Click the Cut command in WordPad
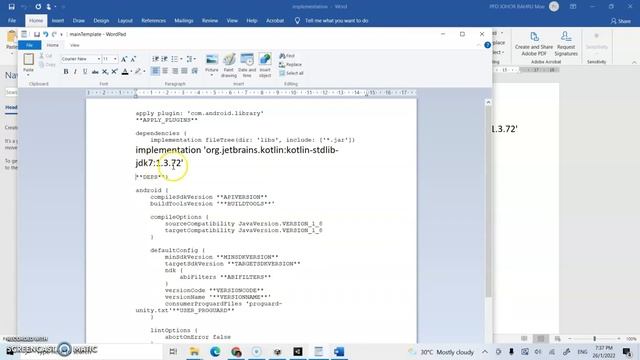 click(46, 56)
